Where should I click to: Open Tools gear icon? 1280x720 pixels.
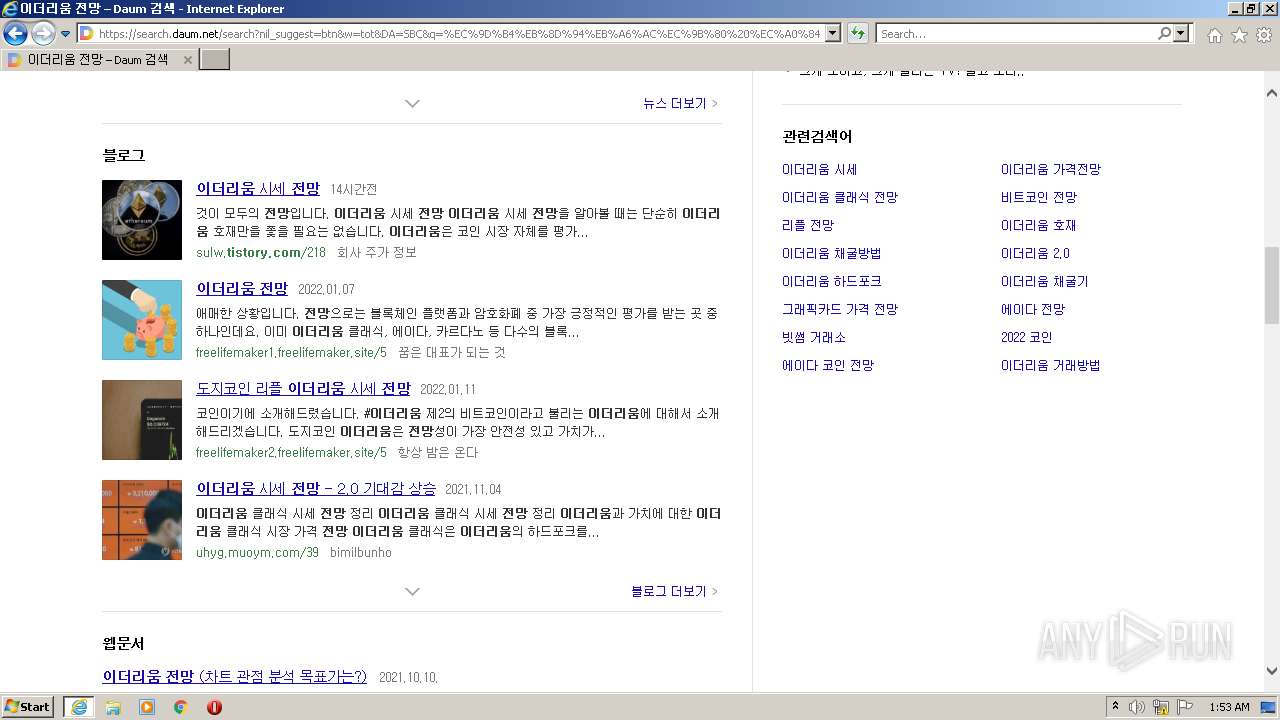(x=1264, y=35)
